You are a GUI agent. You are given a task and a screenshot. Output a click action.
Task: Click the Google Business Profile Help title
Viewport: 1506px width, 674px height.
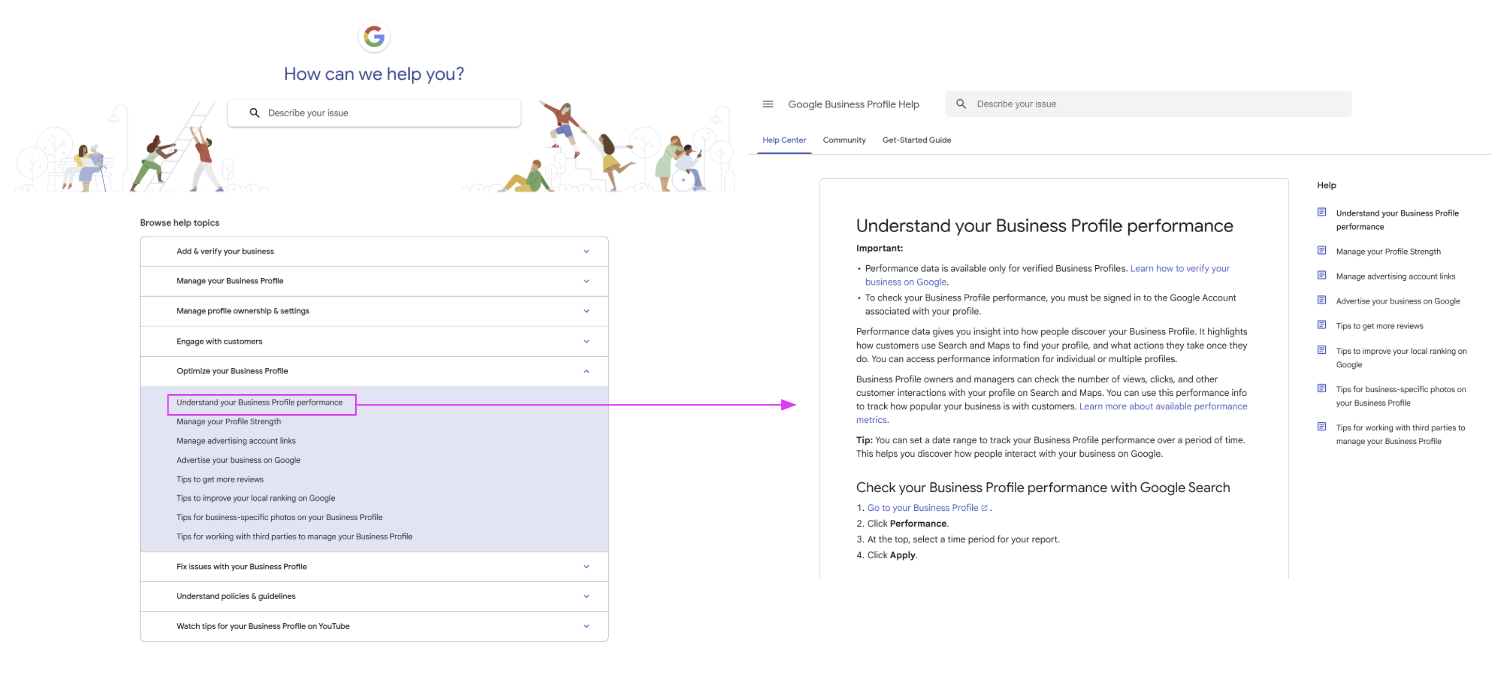point(853,104)
